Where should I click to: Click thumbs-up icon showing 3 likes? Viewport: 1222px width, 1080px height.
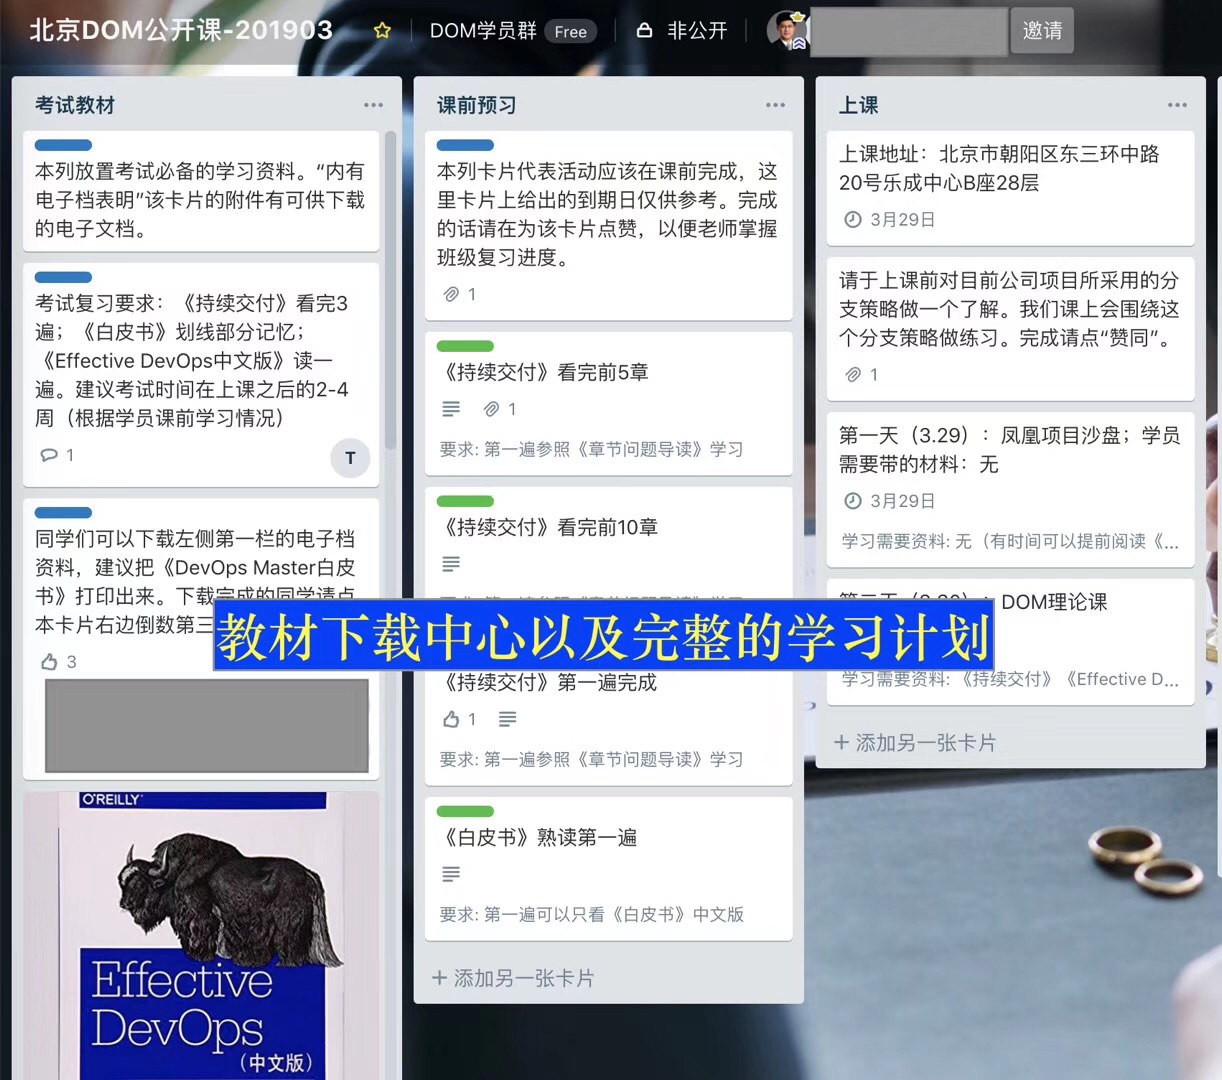pyautogui.click(x=49, y=662)
